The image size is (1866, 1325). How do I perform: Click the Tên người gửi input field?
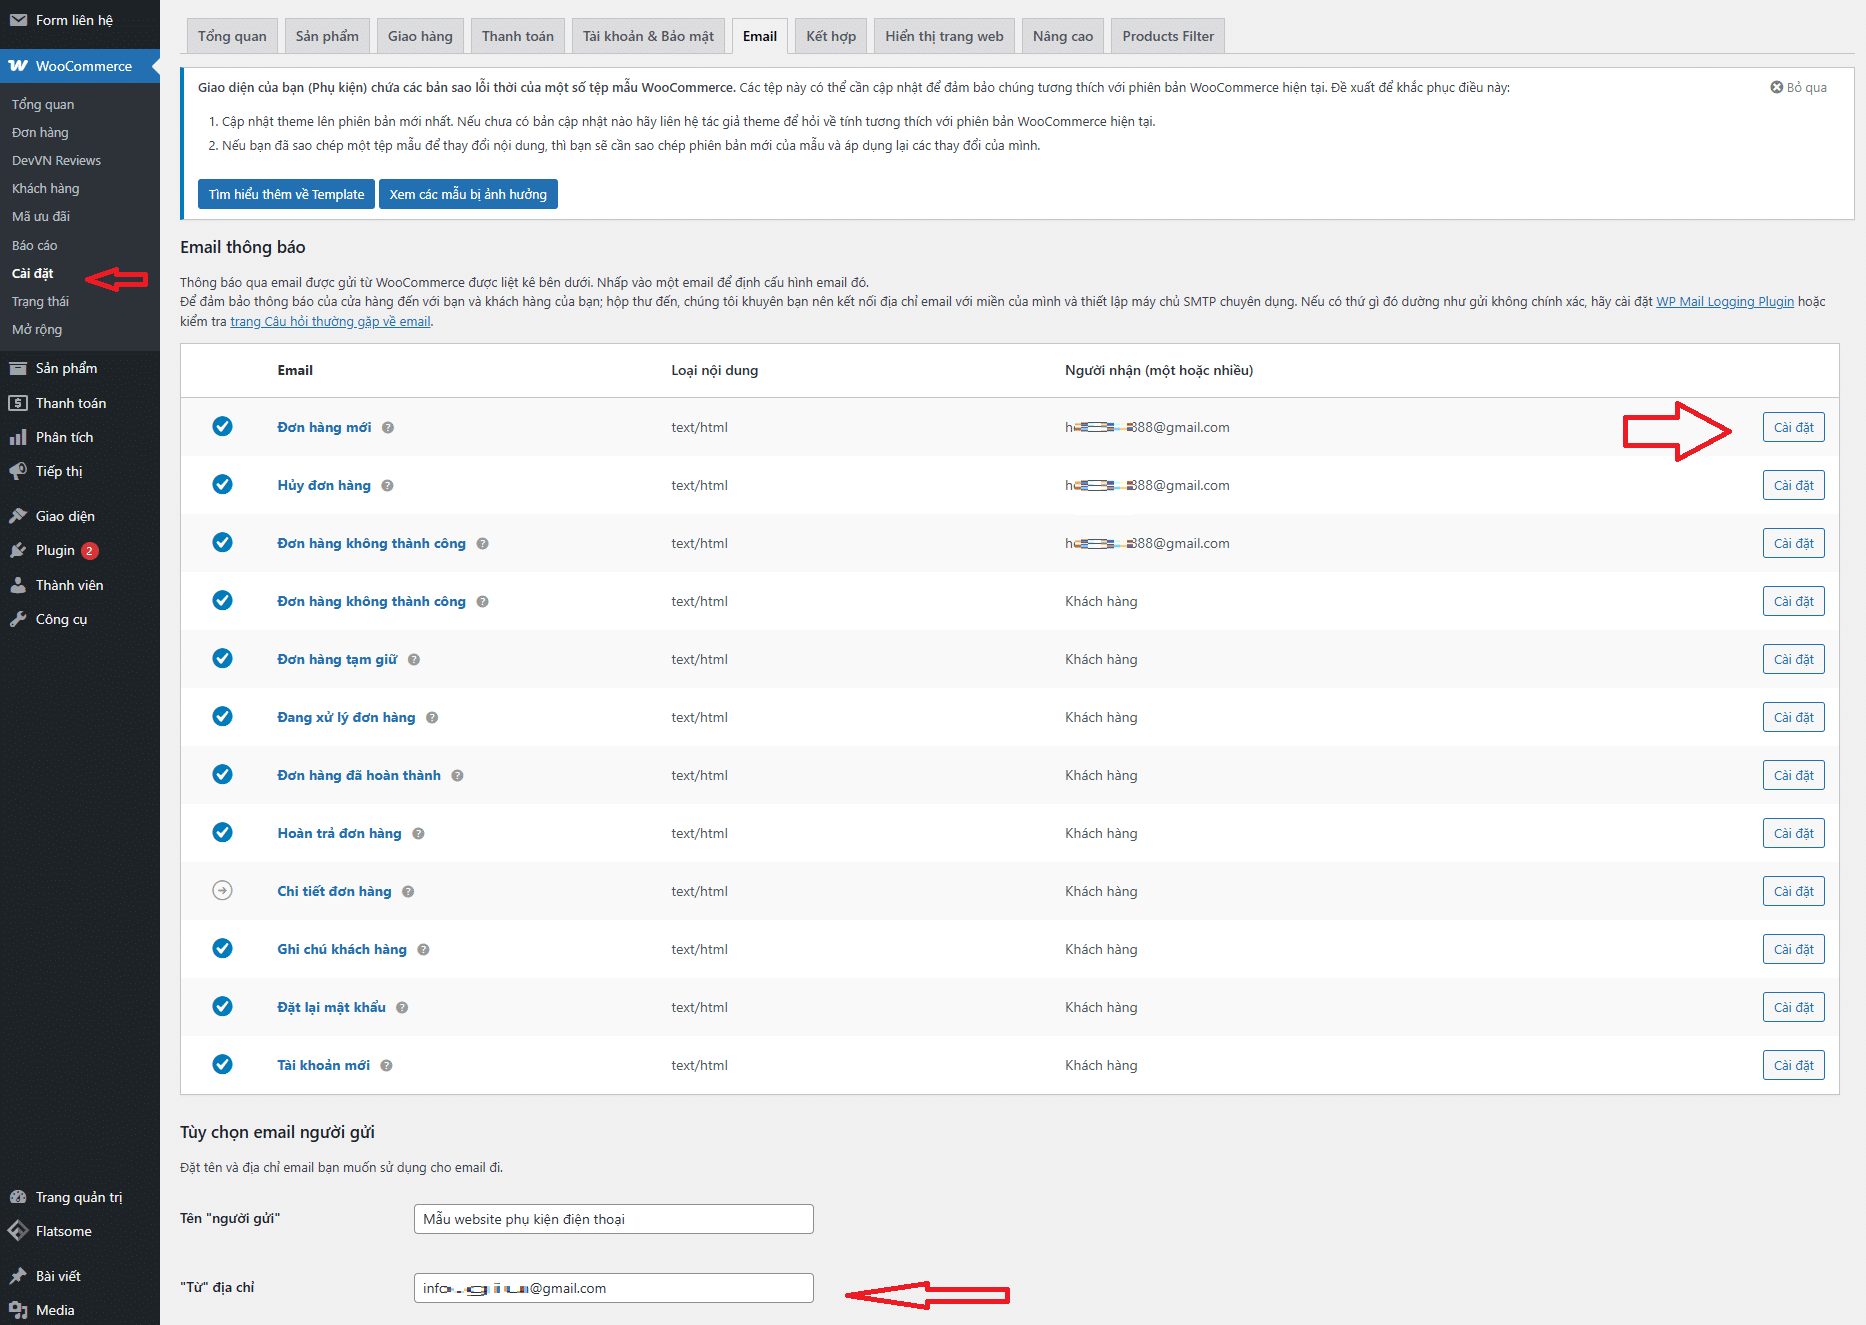613,1219
